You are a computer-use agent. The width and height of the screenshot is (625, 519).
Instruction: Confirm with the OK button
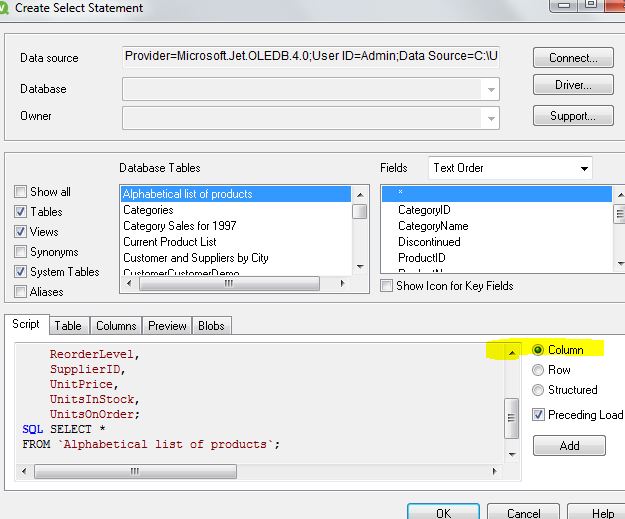pos(443,513)
